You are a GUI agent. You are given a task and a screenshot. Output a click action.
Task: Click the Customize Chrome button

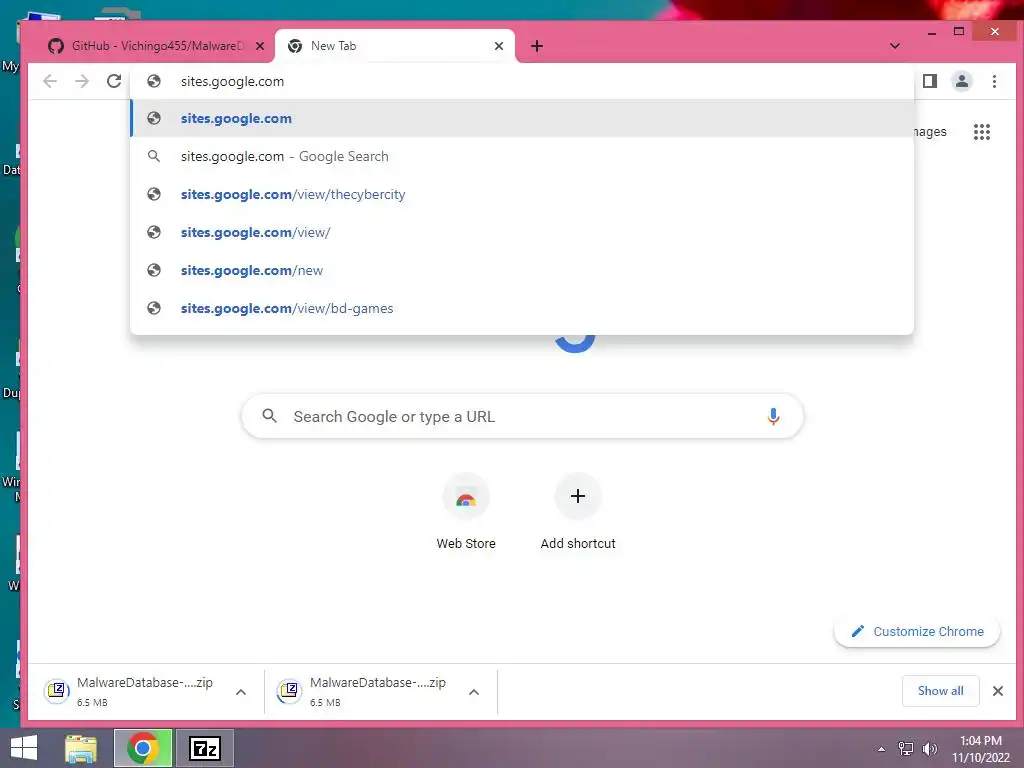[917, 632]
